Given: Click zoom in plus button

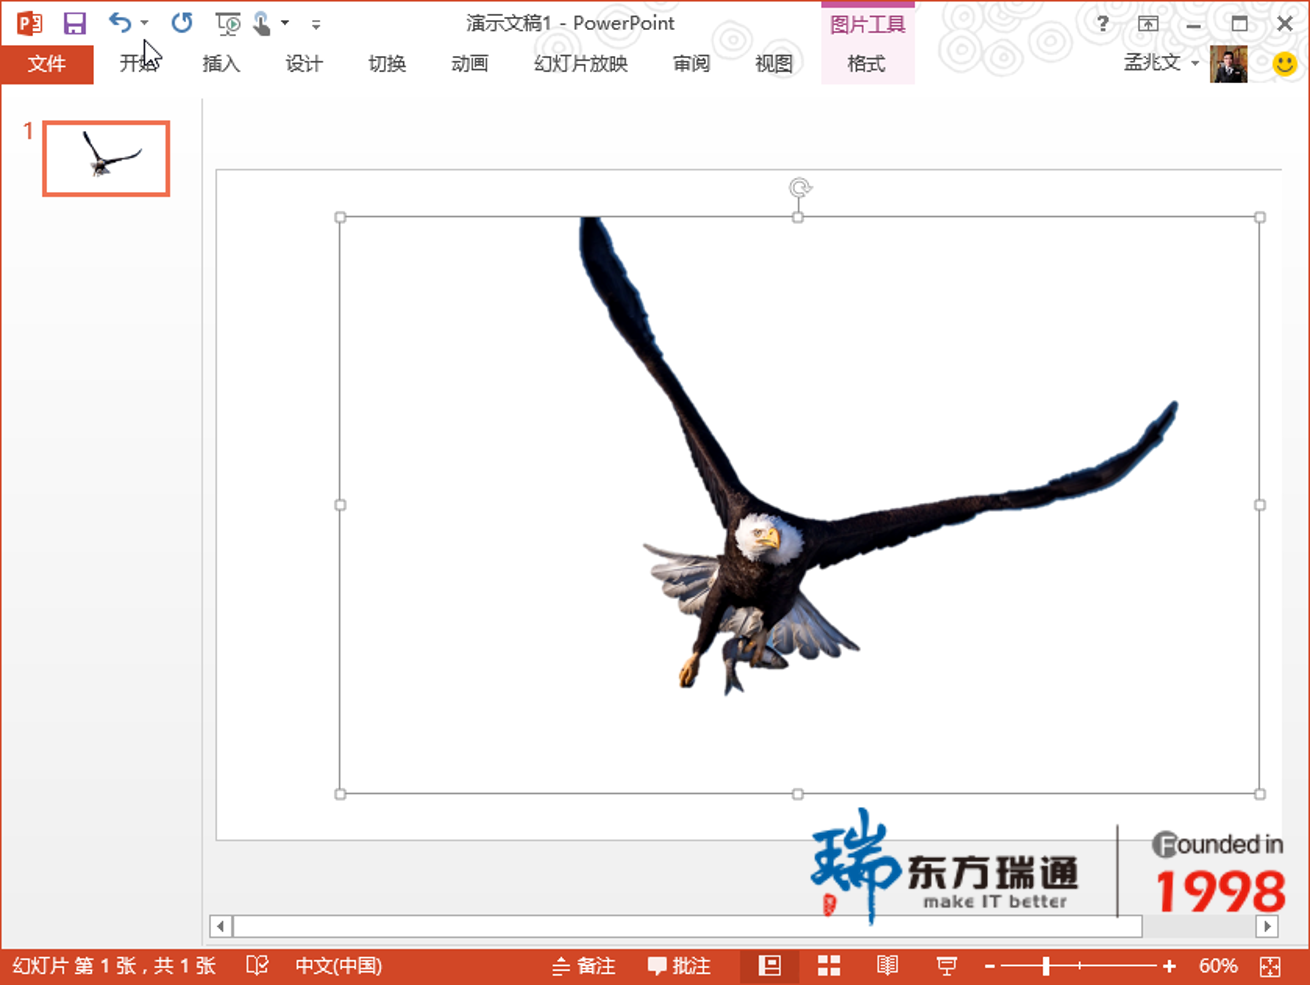Looking at the screenshot, I should point(1169,966).
